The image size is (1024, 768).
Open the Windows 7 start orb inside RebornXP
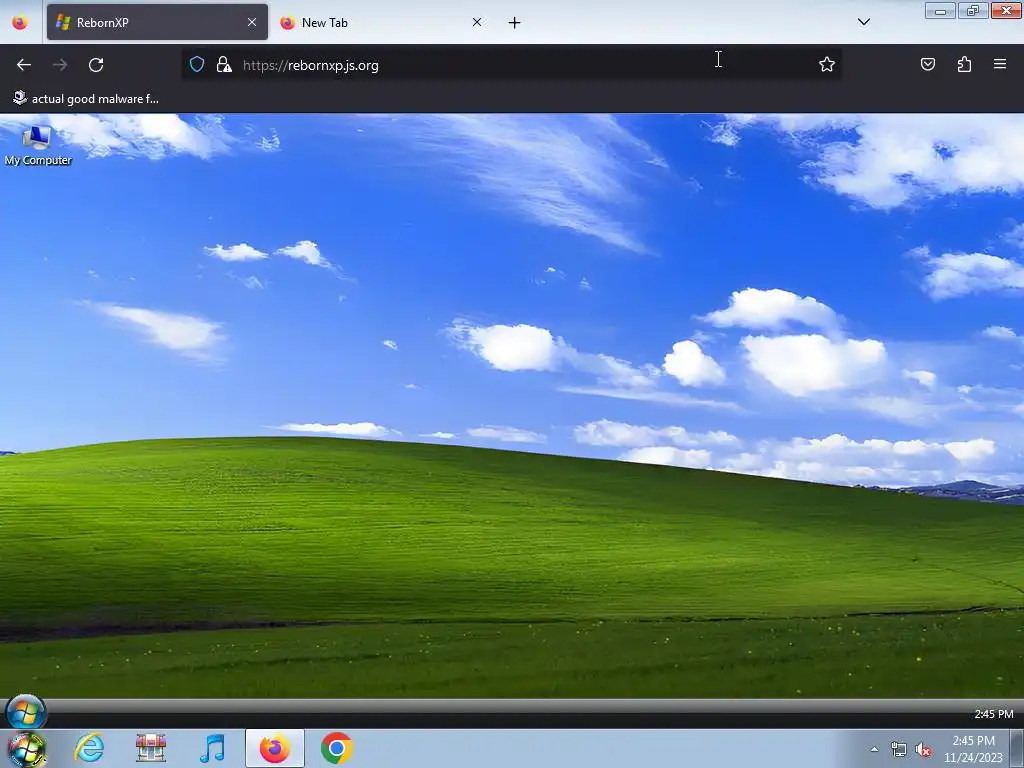coord(25,712)
